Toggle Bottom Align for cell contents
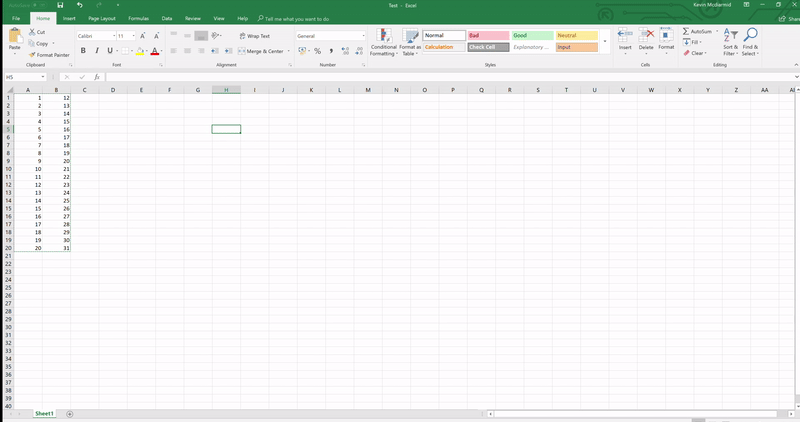800x422 pixels. tap(201, 36)
